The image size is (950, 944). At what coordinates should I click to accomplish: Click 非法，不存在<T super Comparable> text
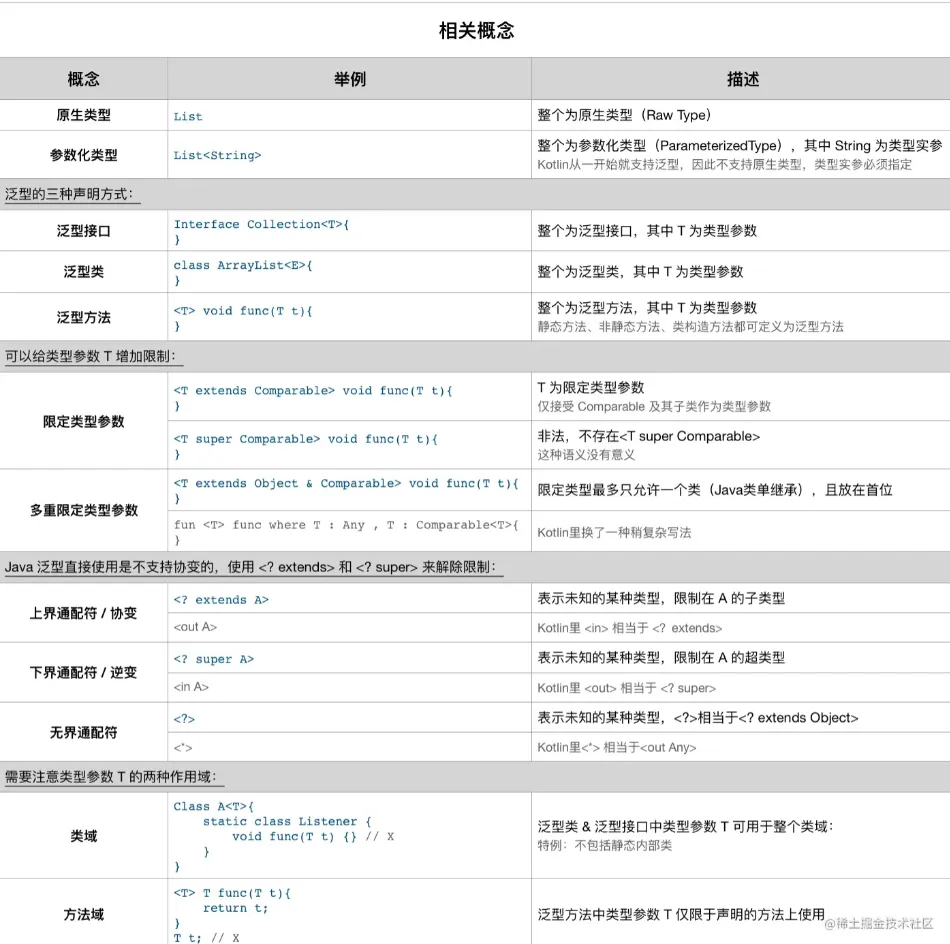click(649, 436)
